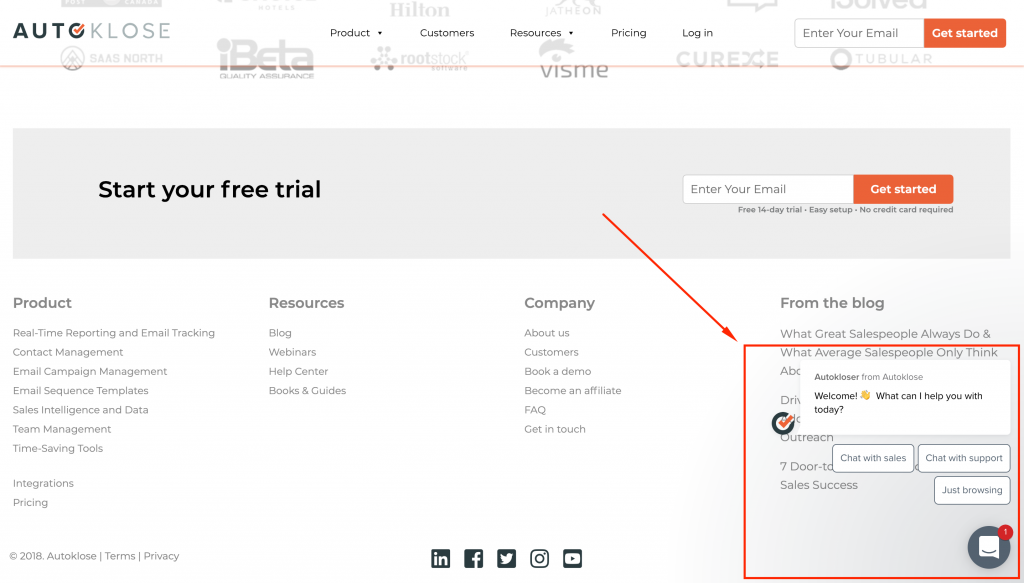Open Autoklose Facebook page icon

click(473, 558)
